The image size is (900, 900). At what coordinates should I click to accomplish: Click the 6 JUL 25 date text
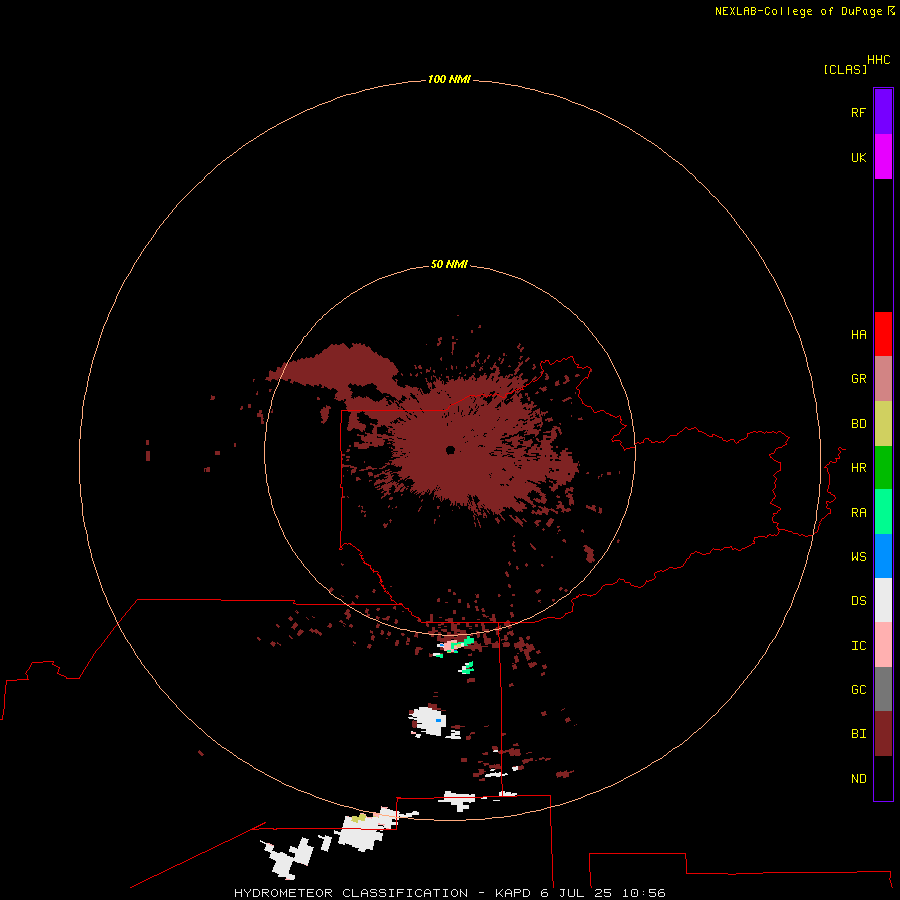(x=576, y=893)
